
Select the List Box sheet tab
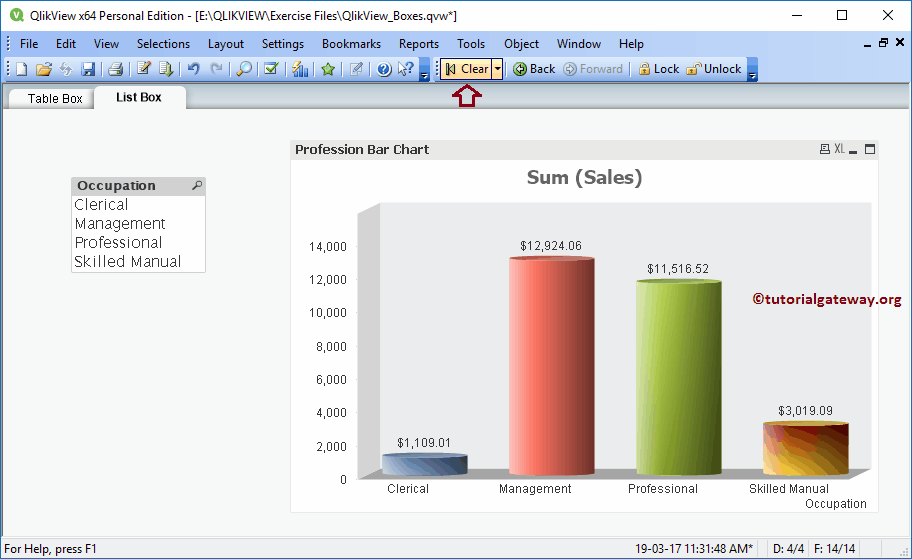pos(139,97)
